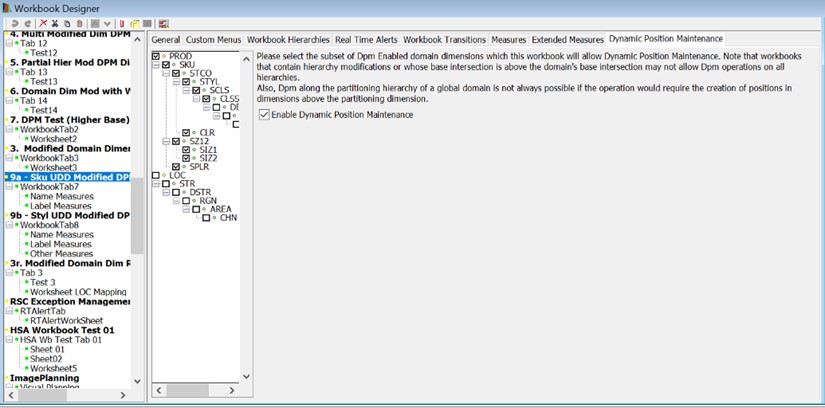
Task: Open the Workbook Hierarchies tab
Action: [288, 39]
